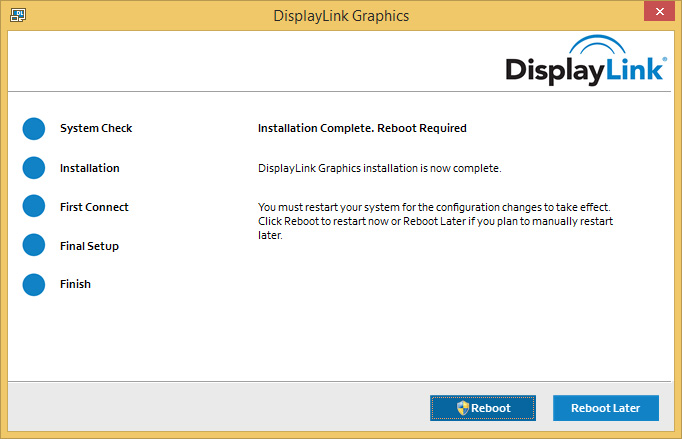The height and width of the screenshot is (439, 682).
Task: Select the Finish step label
Action: point(75,284)
